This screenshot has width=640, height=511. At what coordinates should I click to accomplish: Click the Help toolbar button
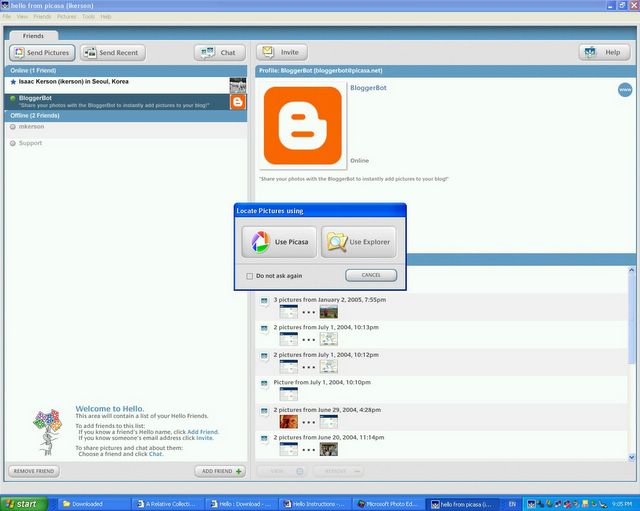pos(604,52)
